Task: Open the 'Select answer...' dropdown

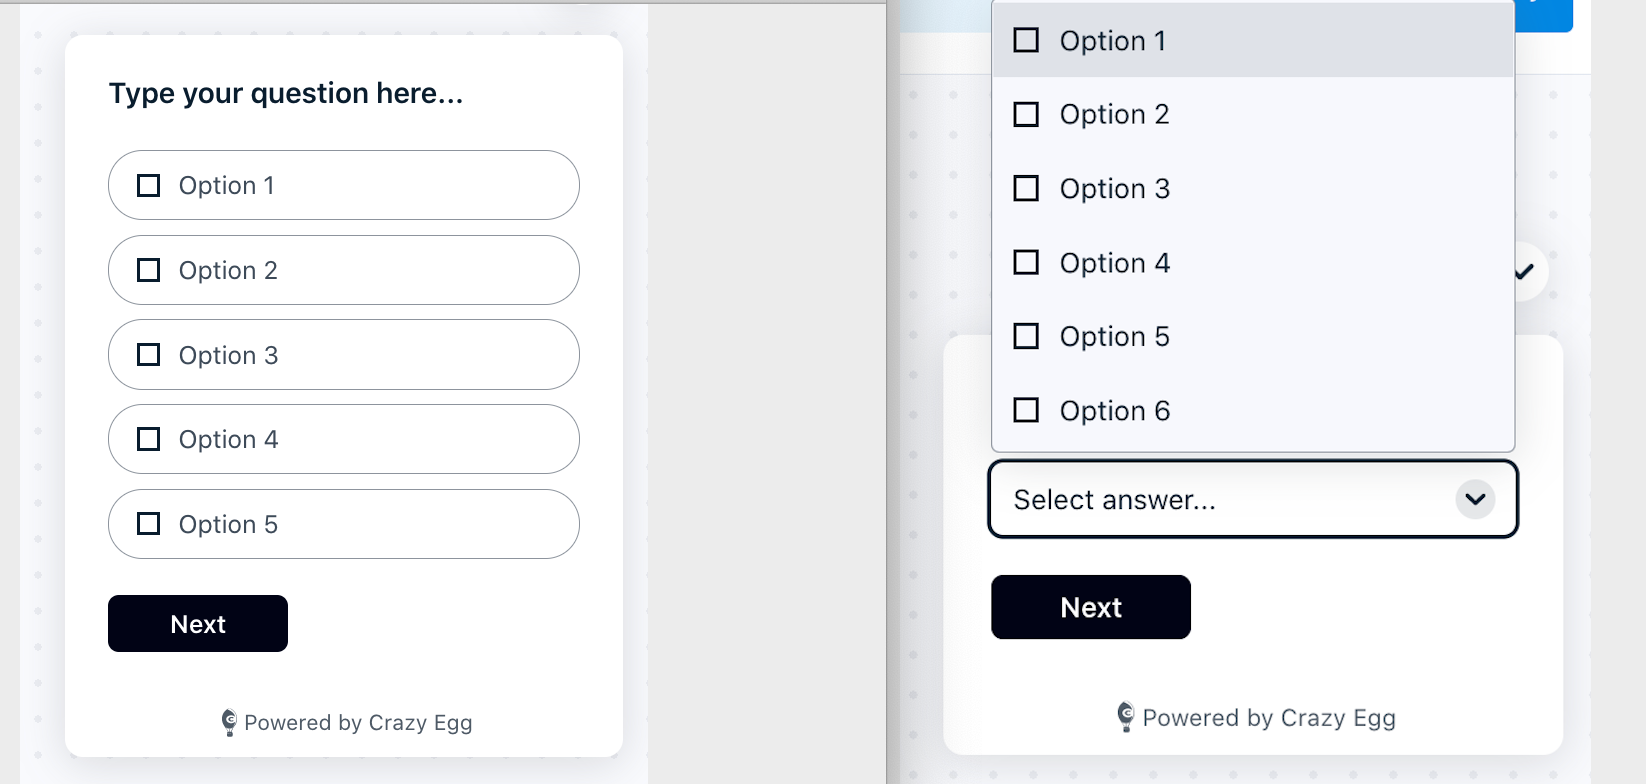Action: pyautogui.click(x=1253, y=499)
